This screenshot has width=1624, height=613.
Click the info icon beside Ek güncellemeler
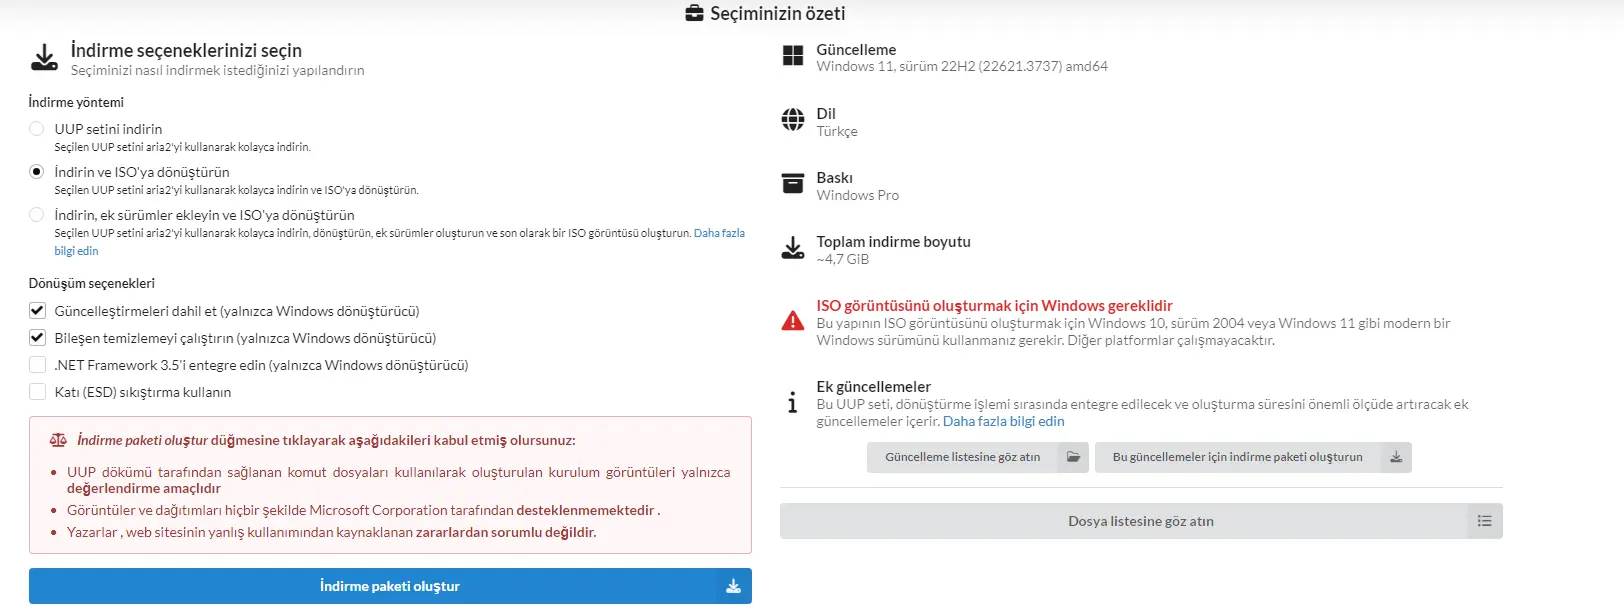point(793,402)
